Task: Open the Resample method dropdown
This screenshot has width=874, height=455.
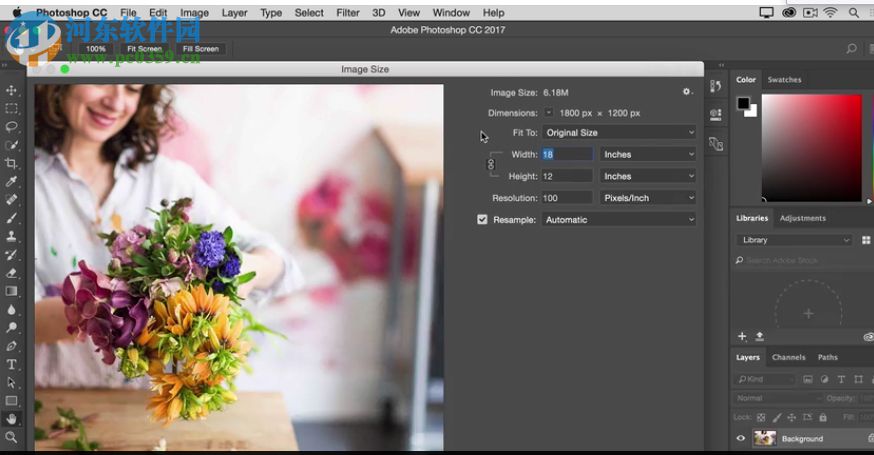Action: coord(619,220)
